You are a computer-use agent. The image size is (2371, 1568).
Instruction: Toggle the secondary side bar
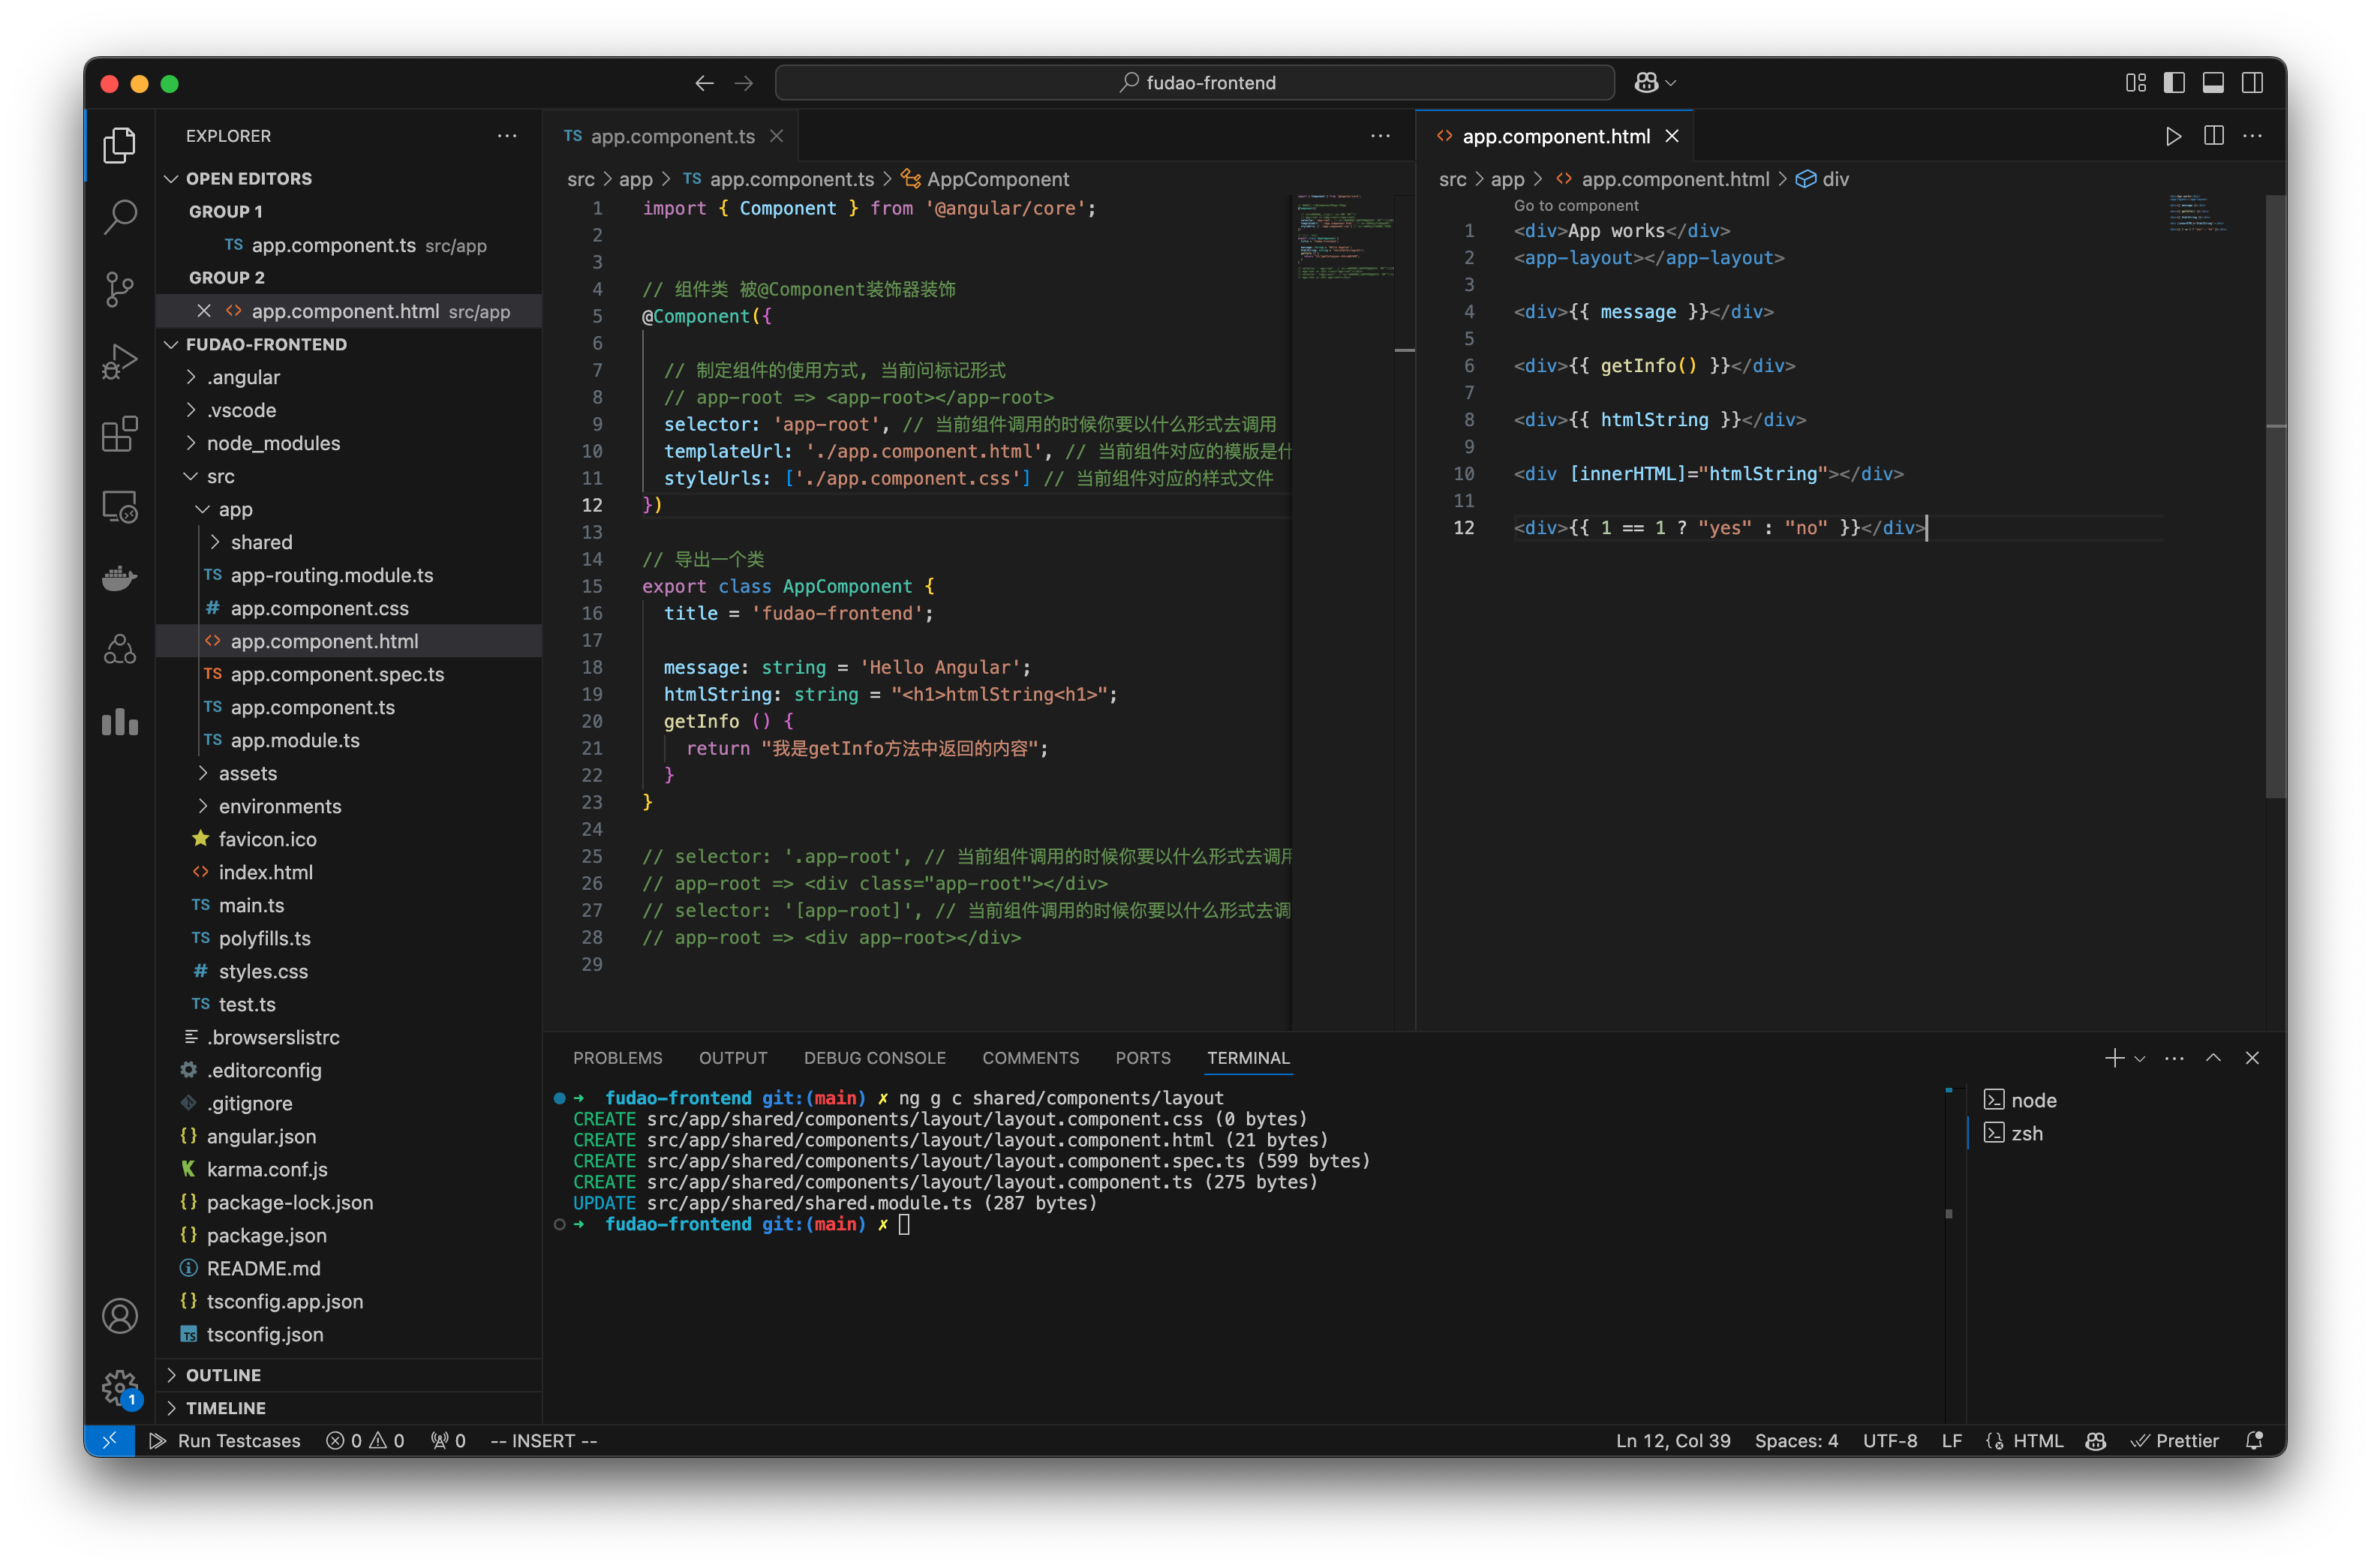click(x=2252, y=83)
